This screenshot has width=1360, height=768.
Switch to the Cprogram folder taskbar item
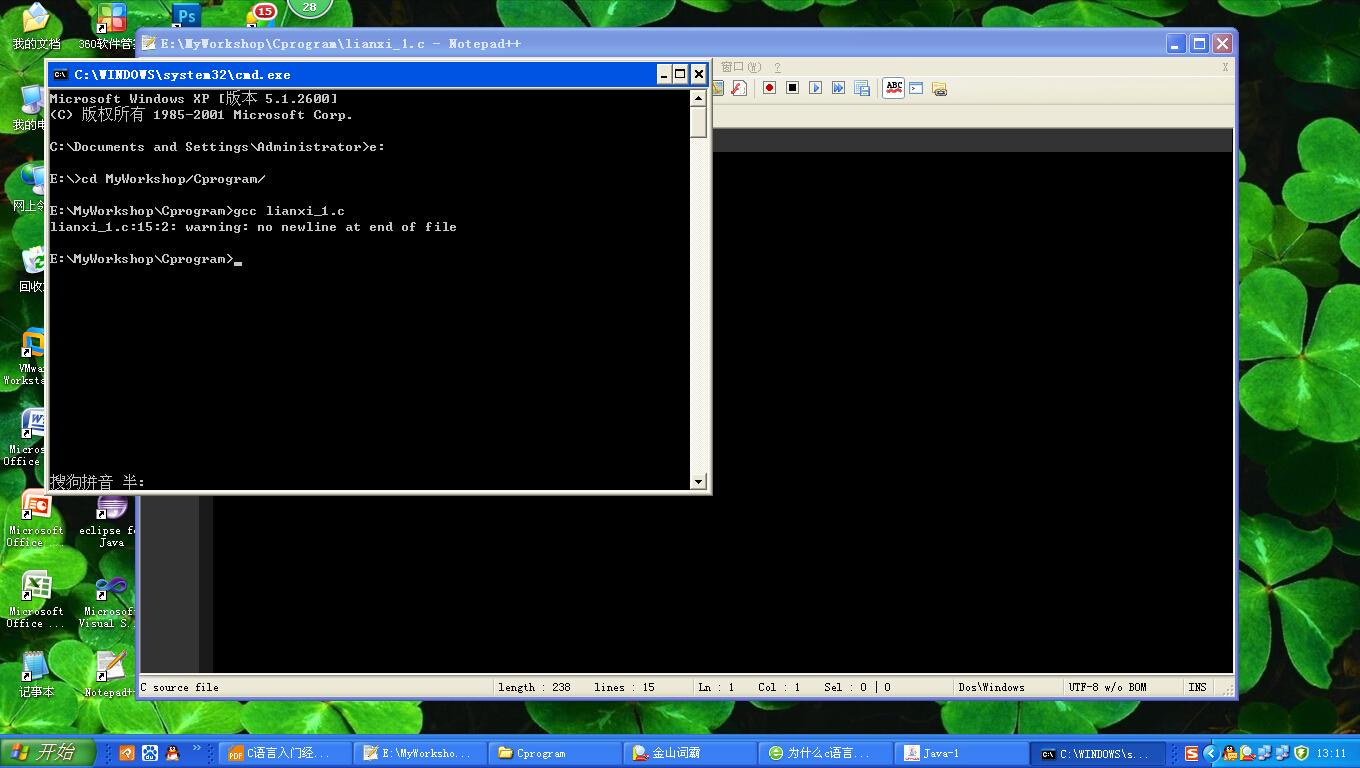click(x=556, y=753)
